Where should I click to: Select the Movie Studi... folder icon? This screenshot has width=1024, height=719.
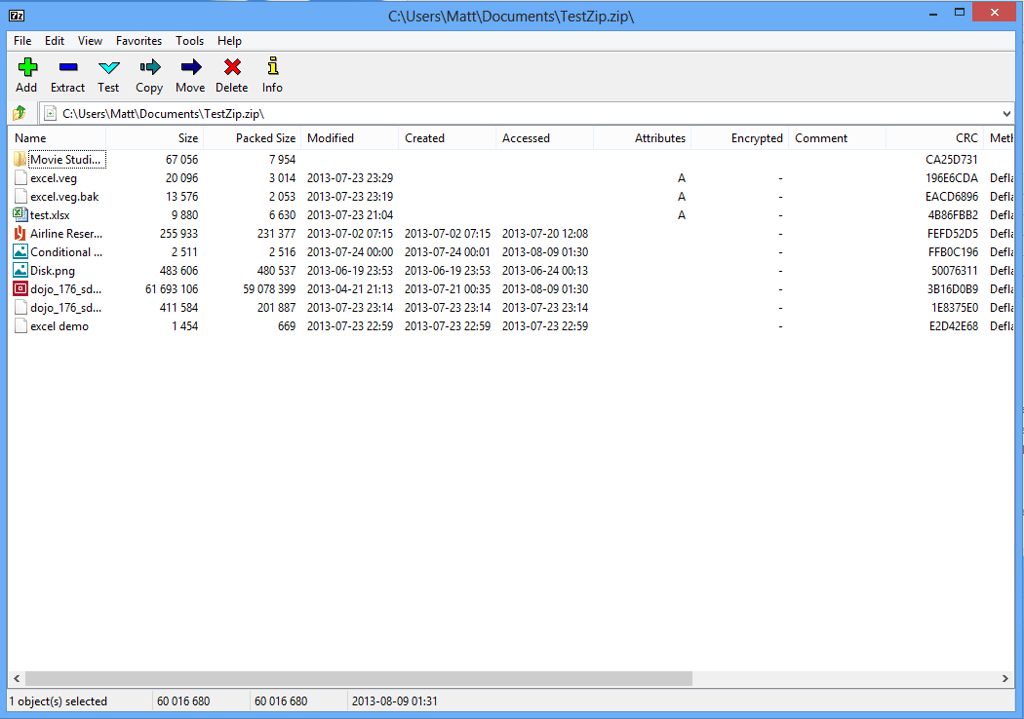tap(20, 159)
